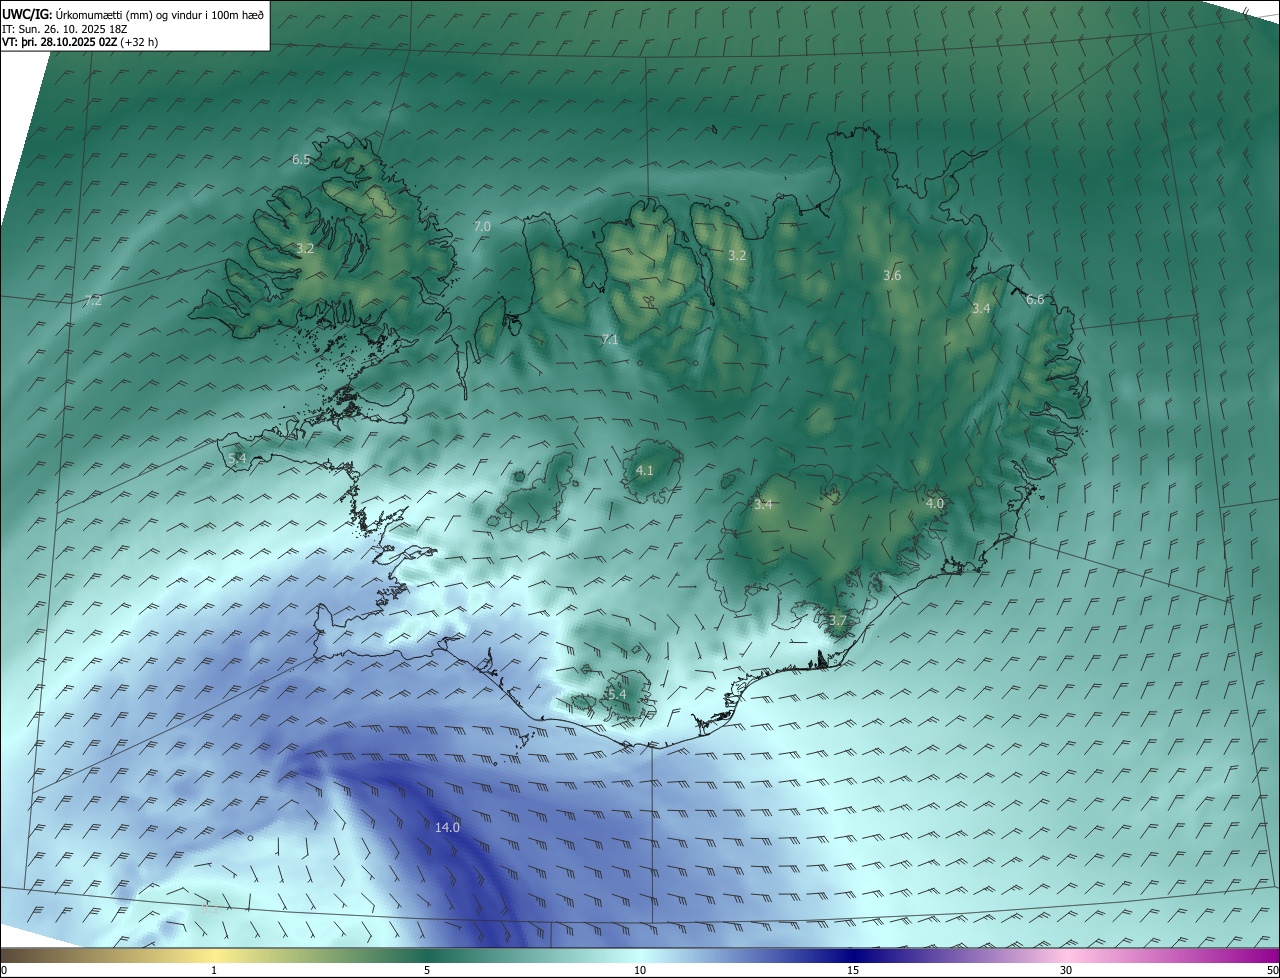Click the 3.7 value label

pyautogui.click(x=838, y=621)
